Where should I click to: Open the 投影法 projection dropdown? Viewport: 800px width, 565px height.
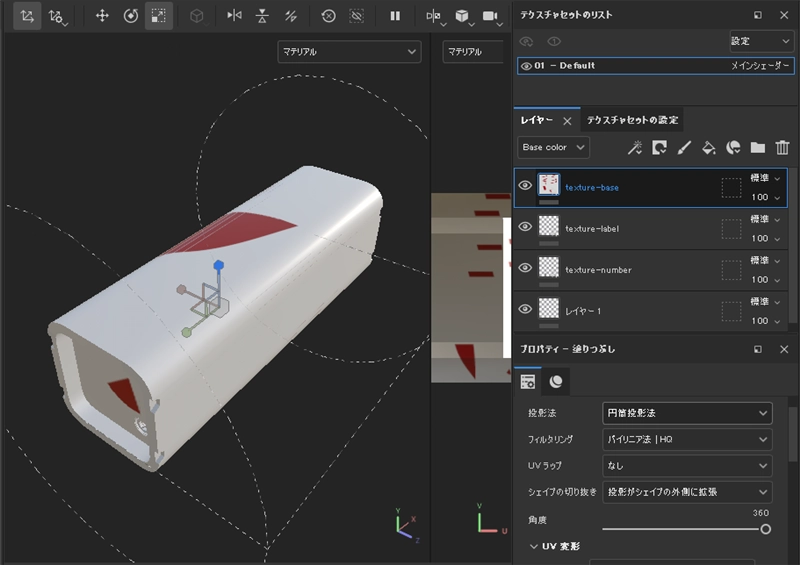pos(687,413)
